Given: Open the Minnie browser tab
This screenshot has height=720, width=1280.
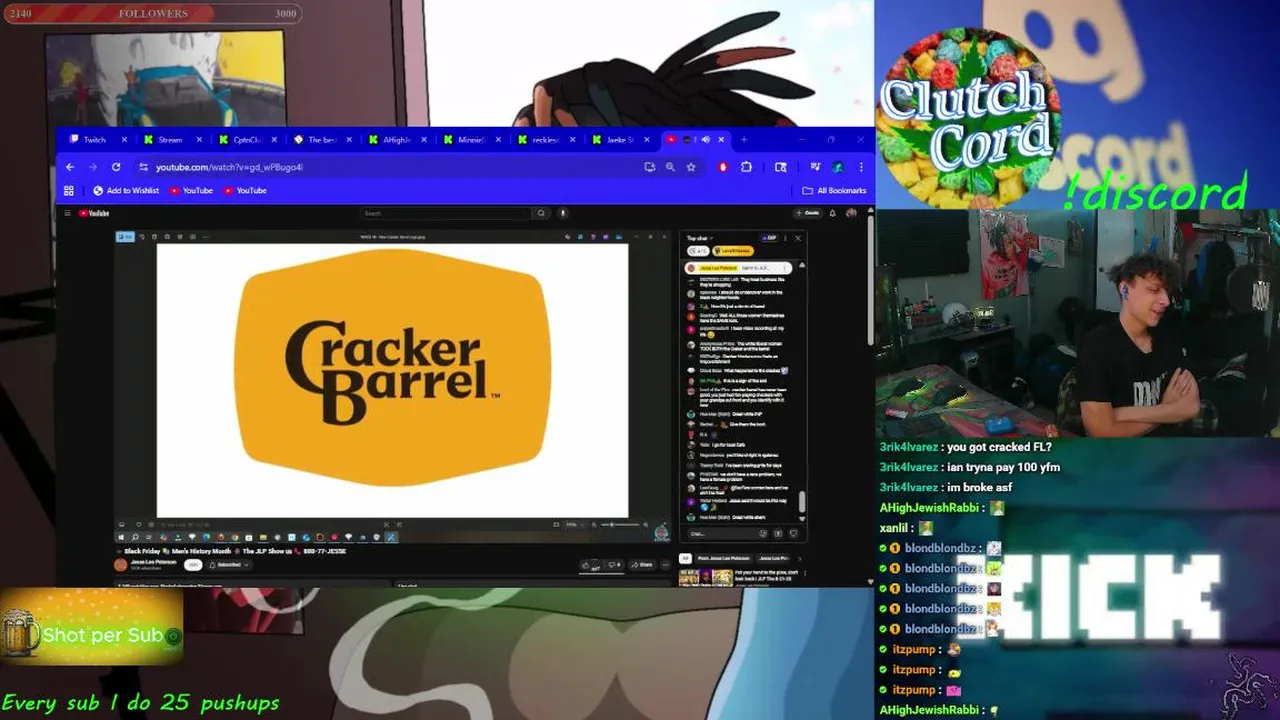Looking at the screenshot, I should [471, 140].
